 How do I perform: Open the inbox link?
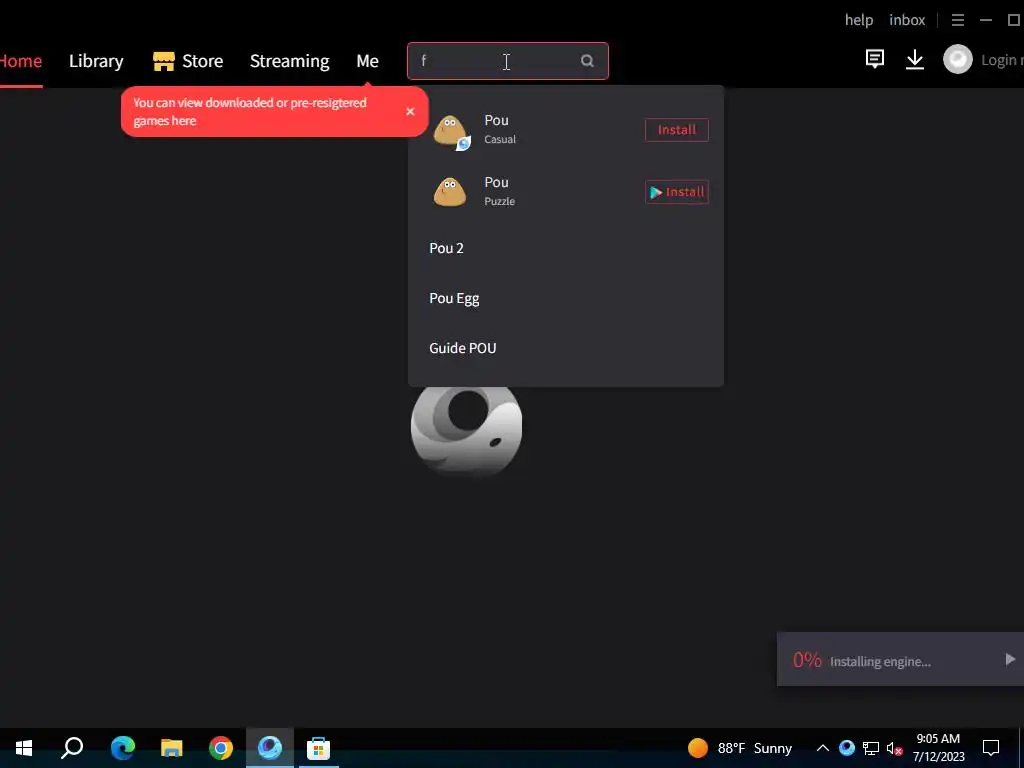907,20
